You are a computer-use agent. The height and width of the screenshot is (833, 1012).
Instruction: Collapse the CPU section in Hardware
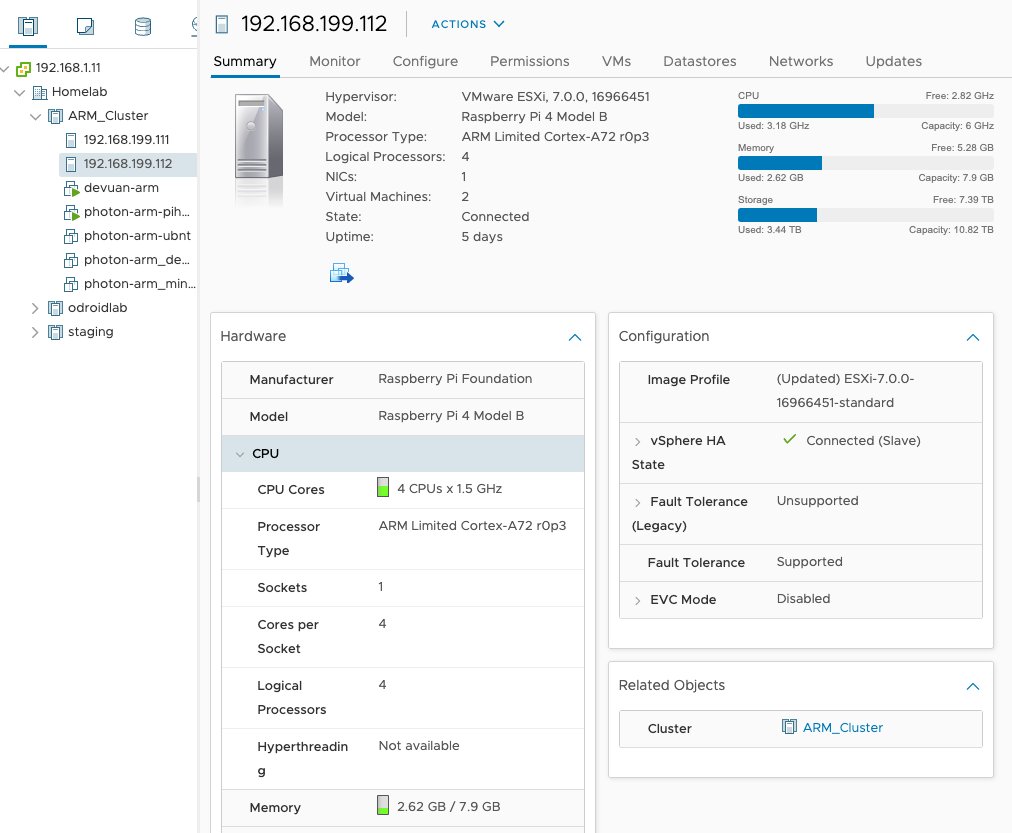coord(240,454)
